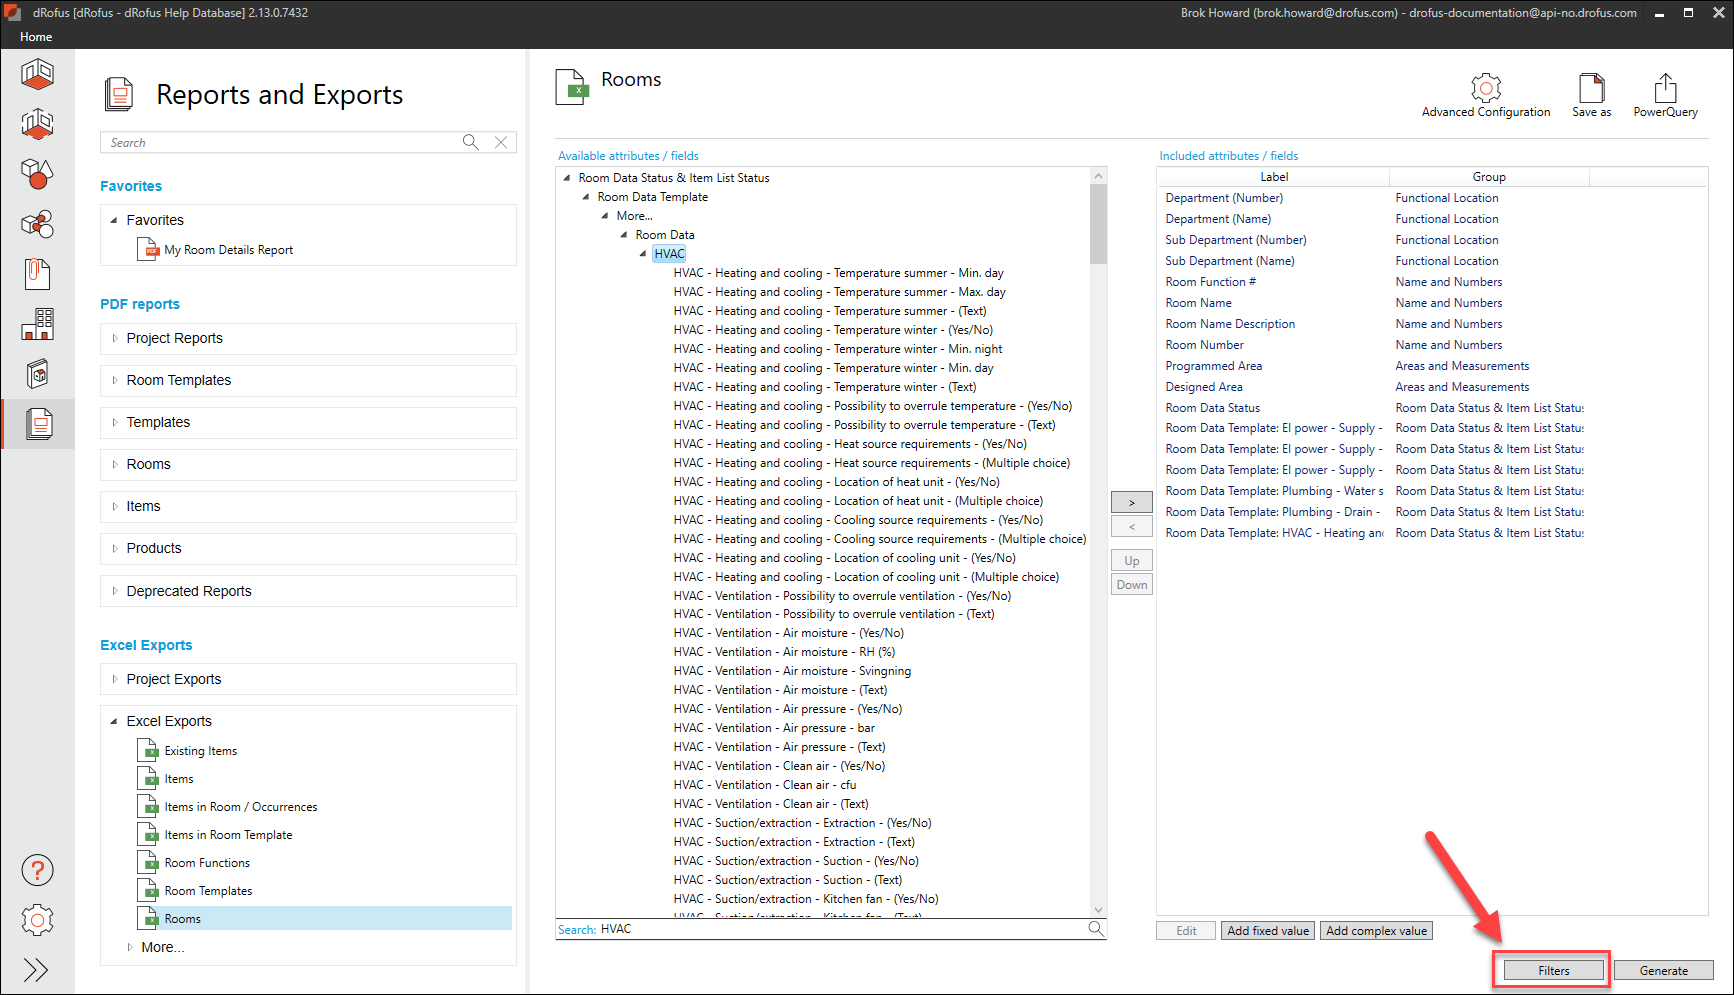Expand the Project Reports group
The image size is (1734, 995).
click(x=115, y=338)
